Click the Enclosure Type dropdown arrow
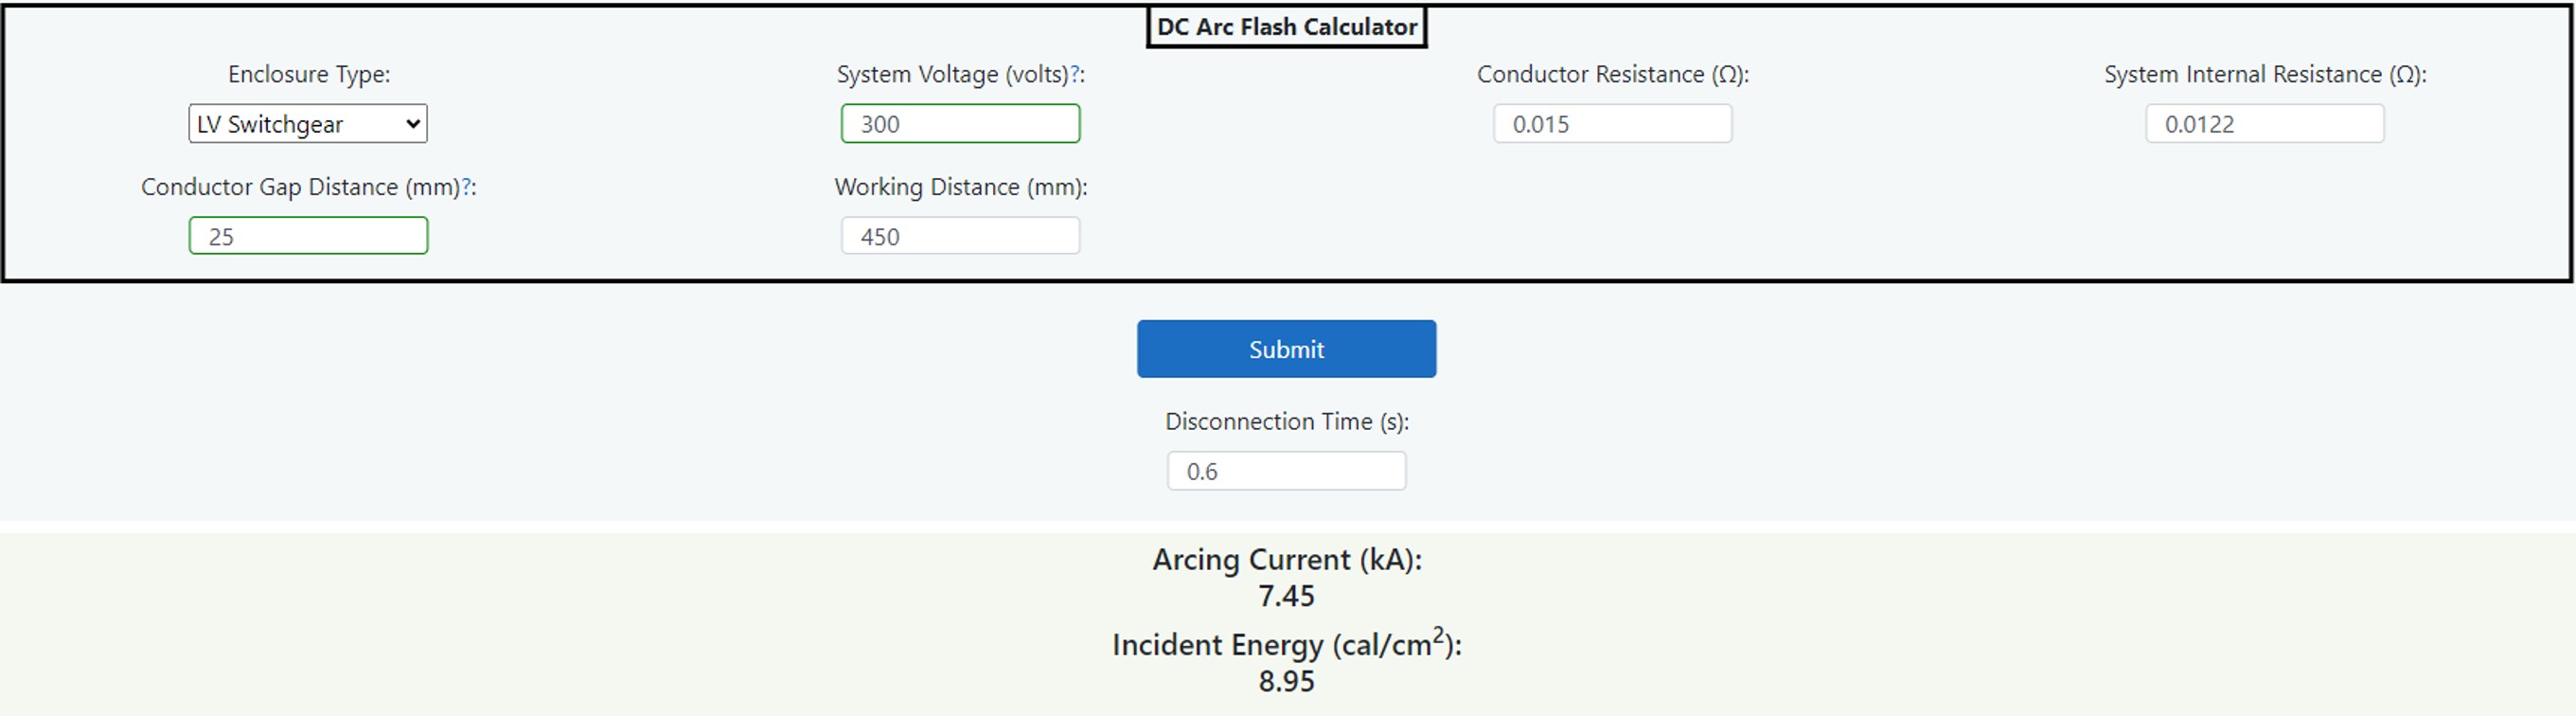The width and height of the screenshot is (2576, 716). pyautogui.click(x=413, y=123)
